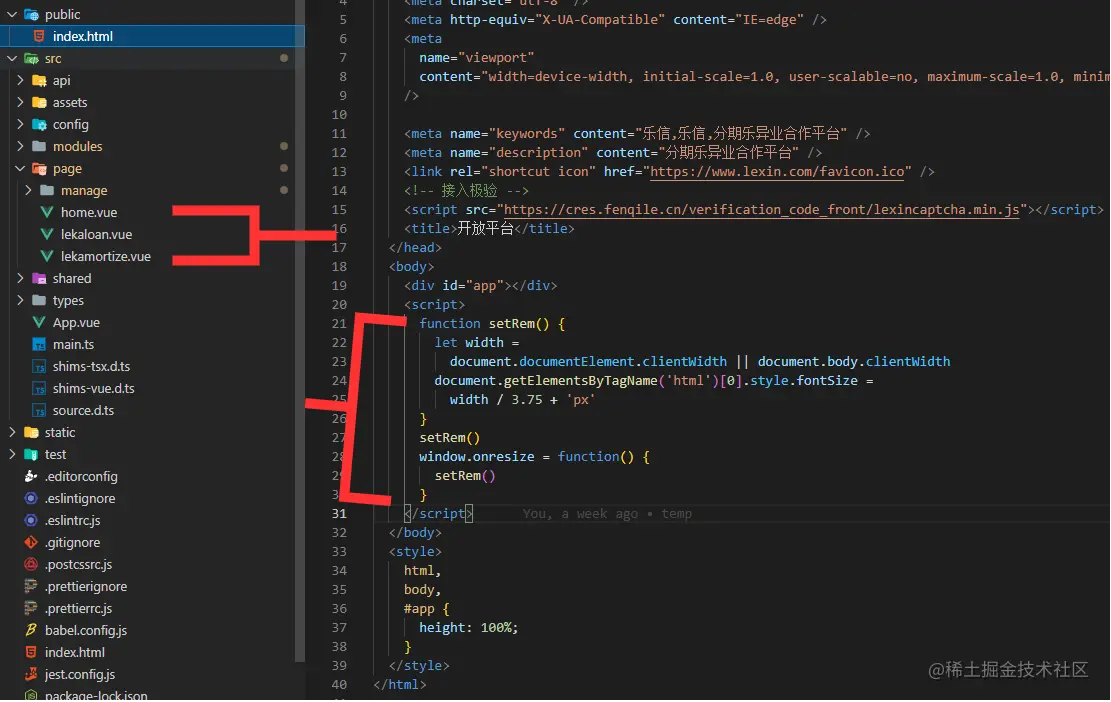
Task: Click the Vue icon beside lekamortize.vue
Action: 47,256
